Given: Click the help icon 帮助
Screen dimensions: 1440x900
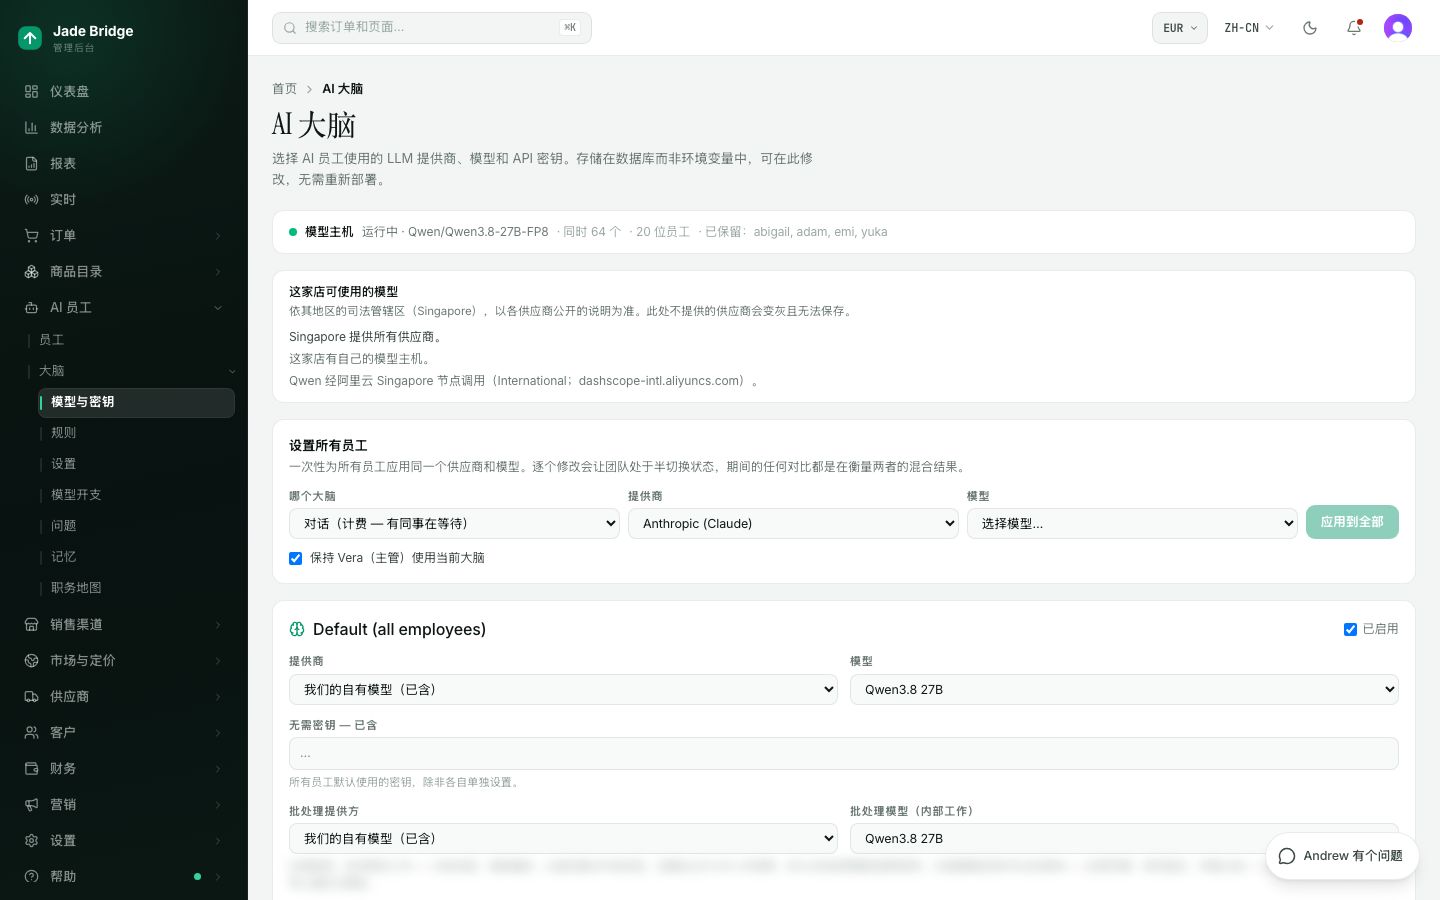Looking at the screenshot, I should coord(31,876).
